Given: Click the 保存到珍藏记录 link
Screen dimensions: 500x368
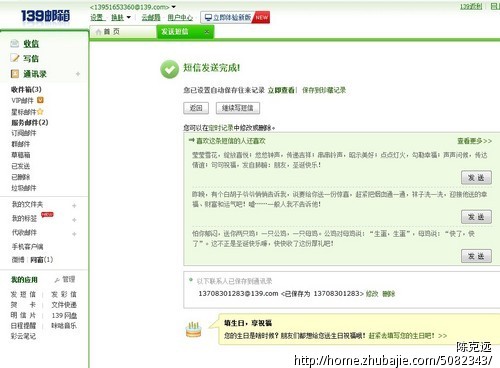Looking at the screenshot, I should 324,90.
